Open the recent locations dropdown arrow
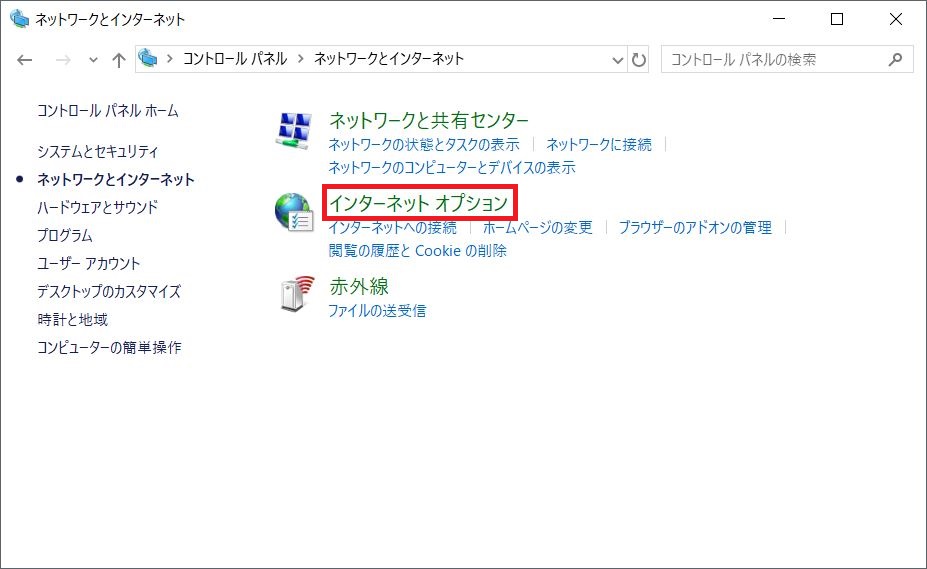 (x=93, y=60)
